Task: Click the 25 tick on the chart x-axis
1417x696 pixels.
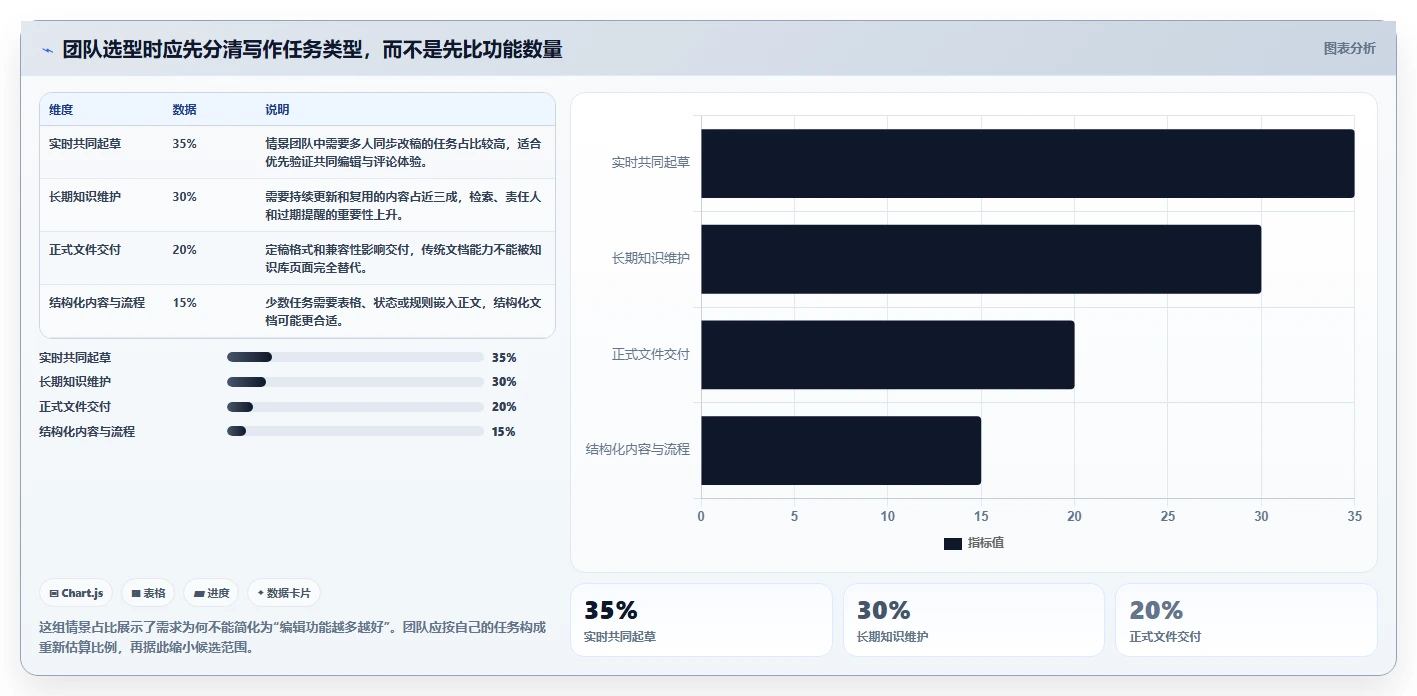Action: click(x=1168, y=517)
